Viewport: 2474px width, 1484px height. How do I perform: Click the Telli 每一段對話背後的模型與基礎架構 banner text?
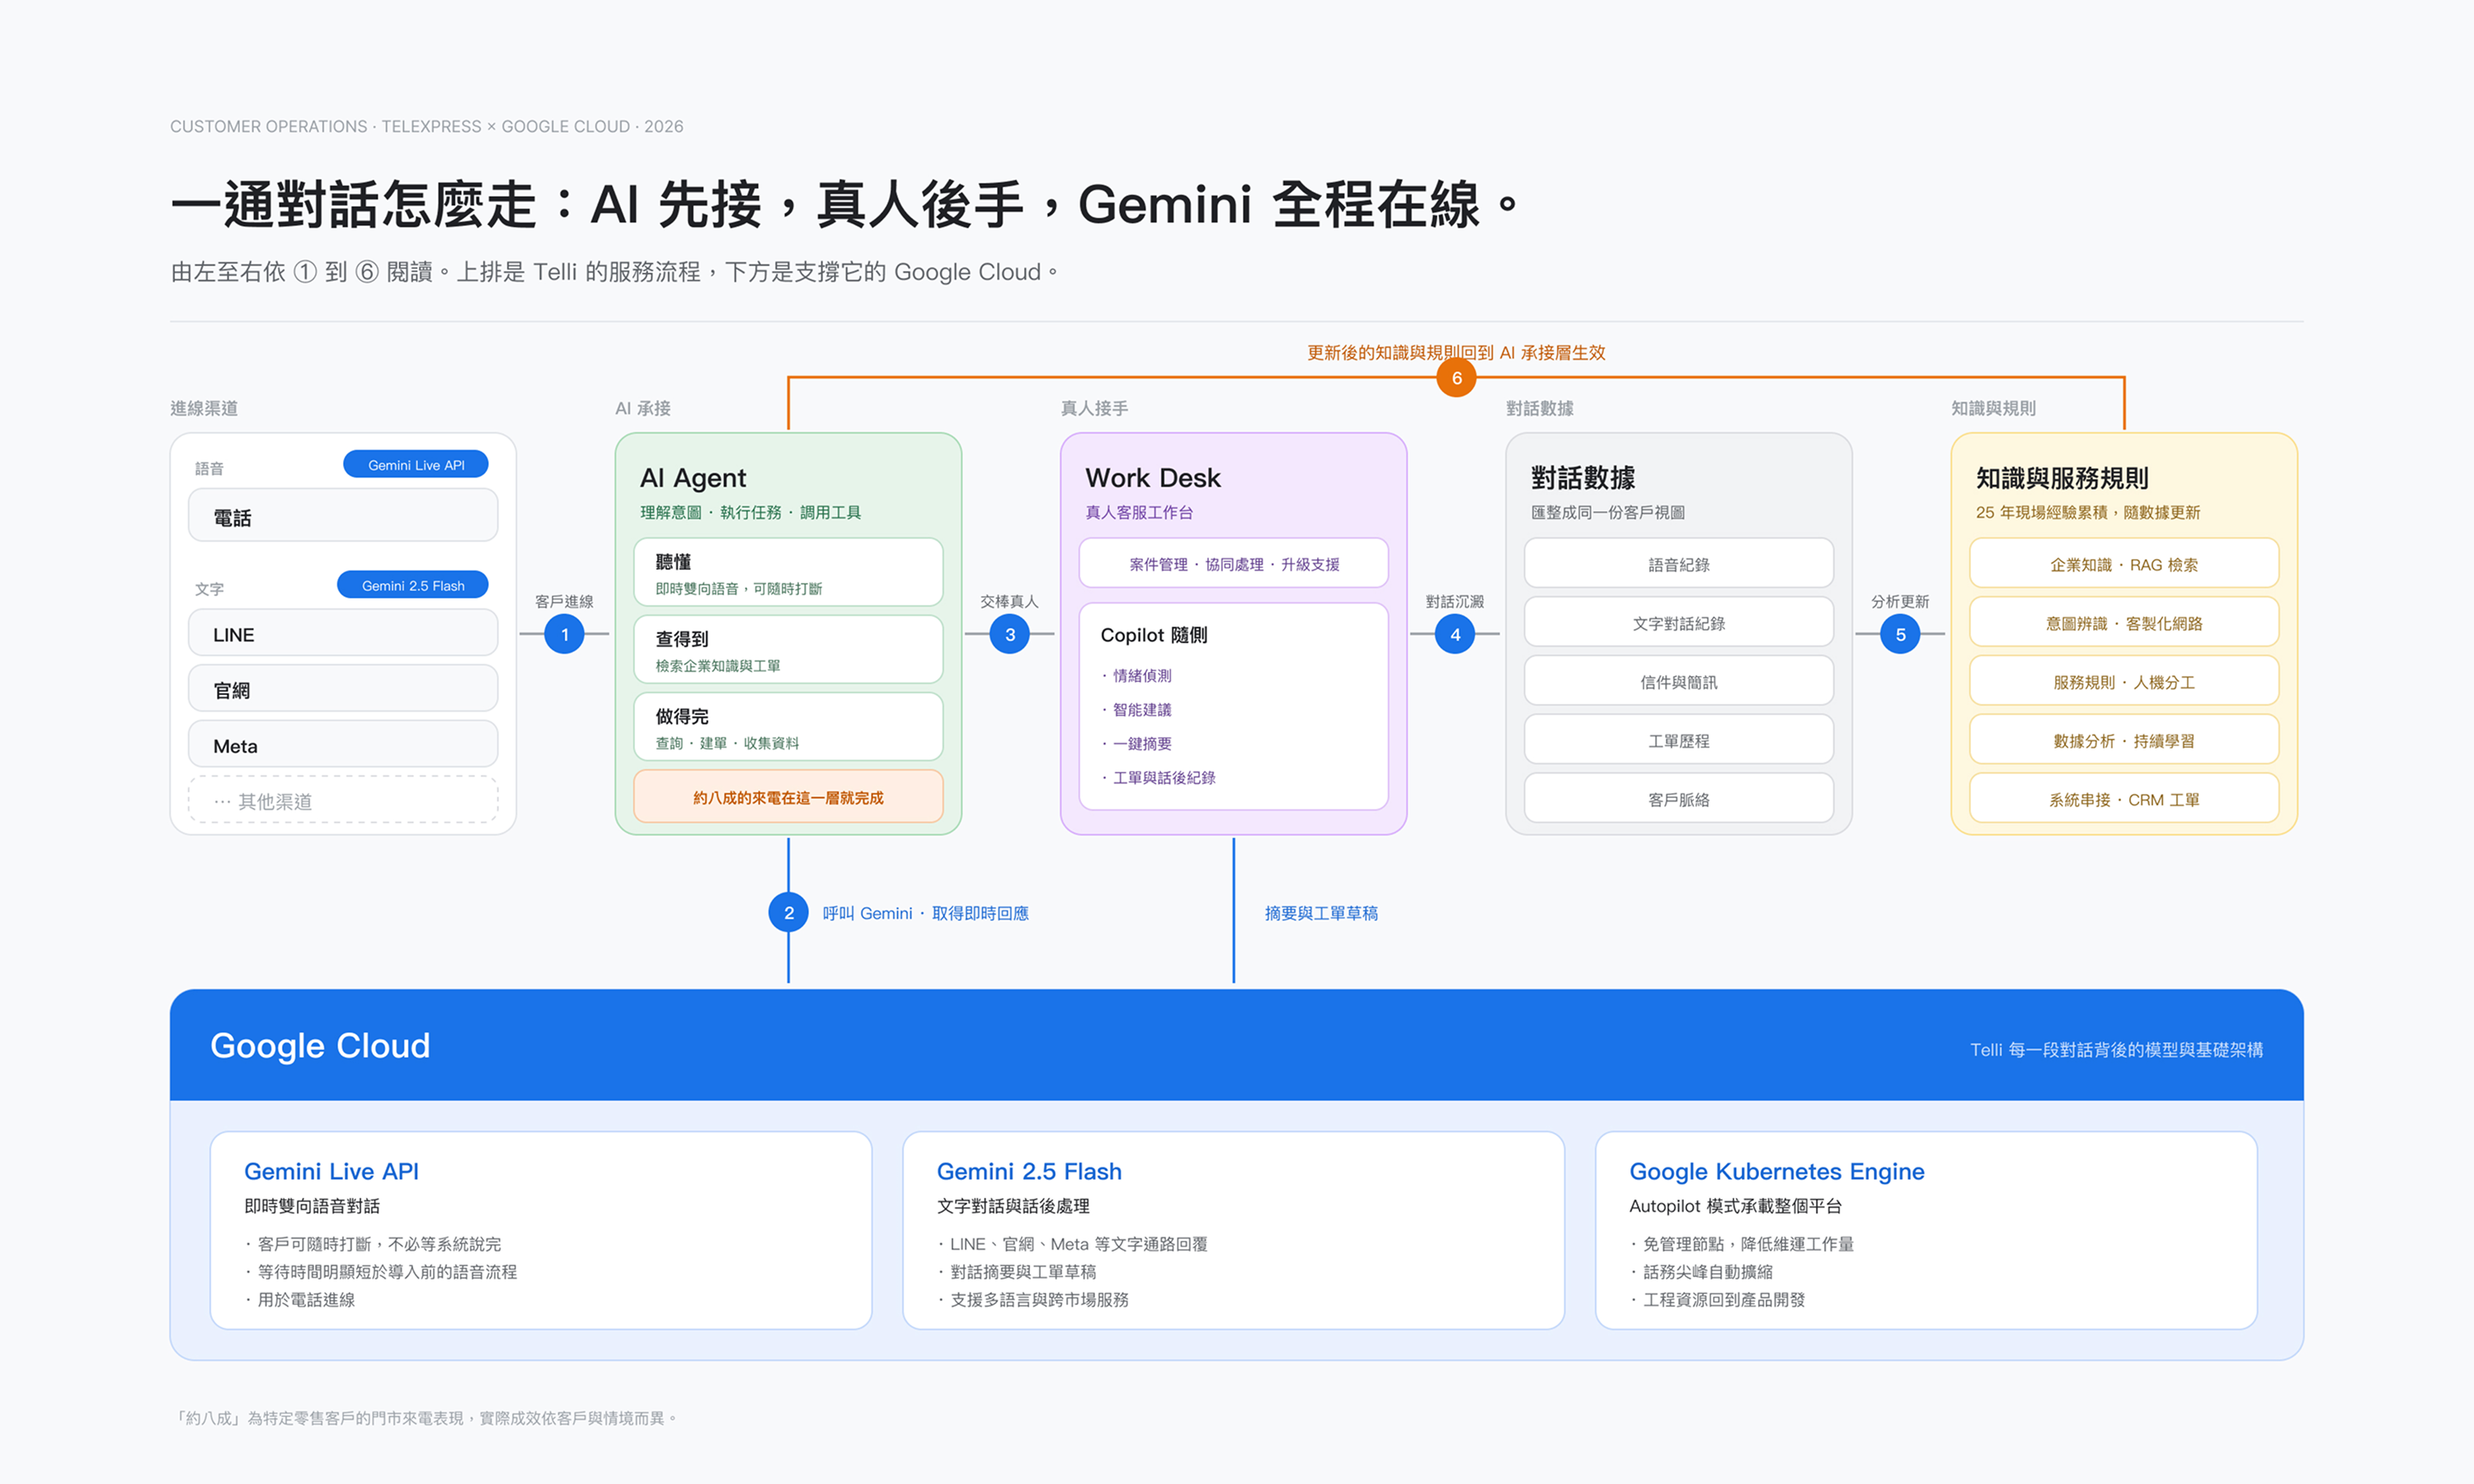coord(2116,1050)
